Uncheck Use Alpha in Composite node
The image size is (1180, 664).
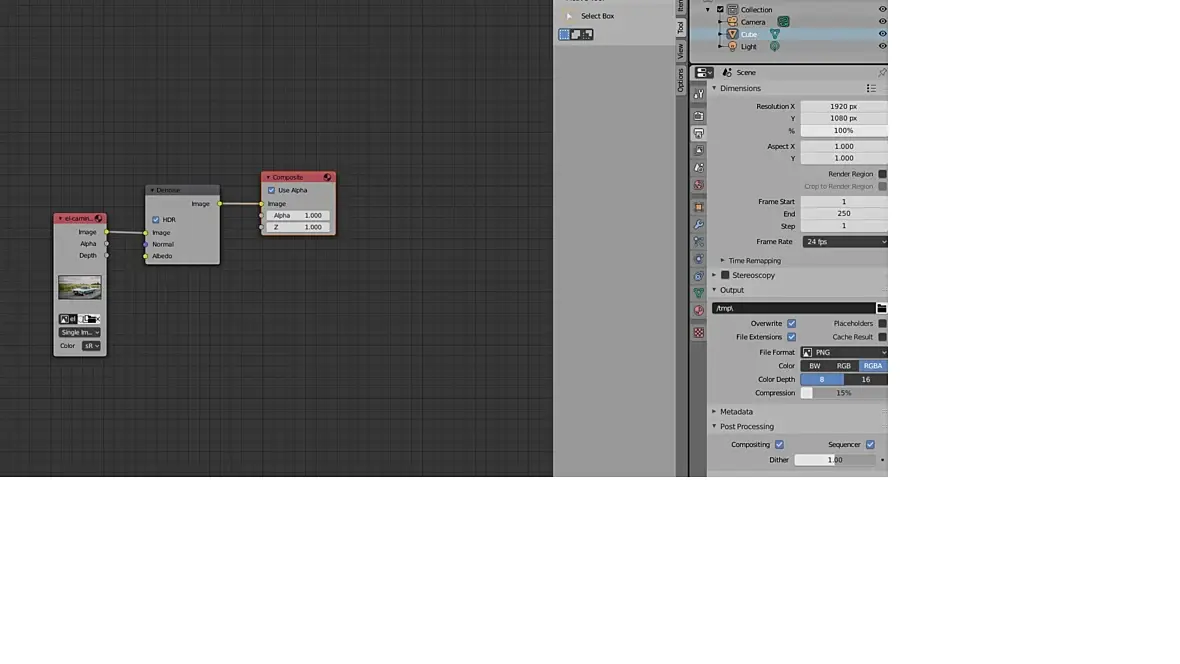point(272,190)
